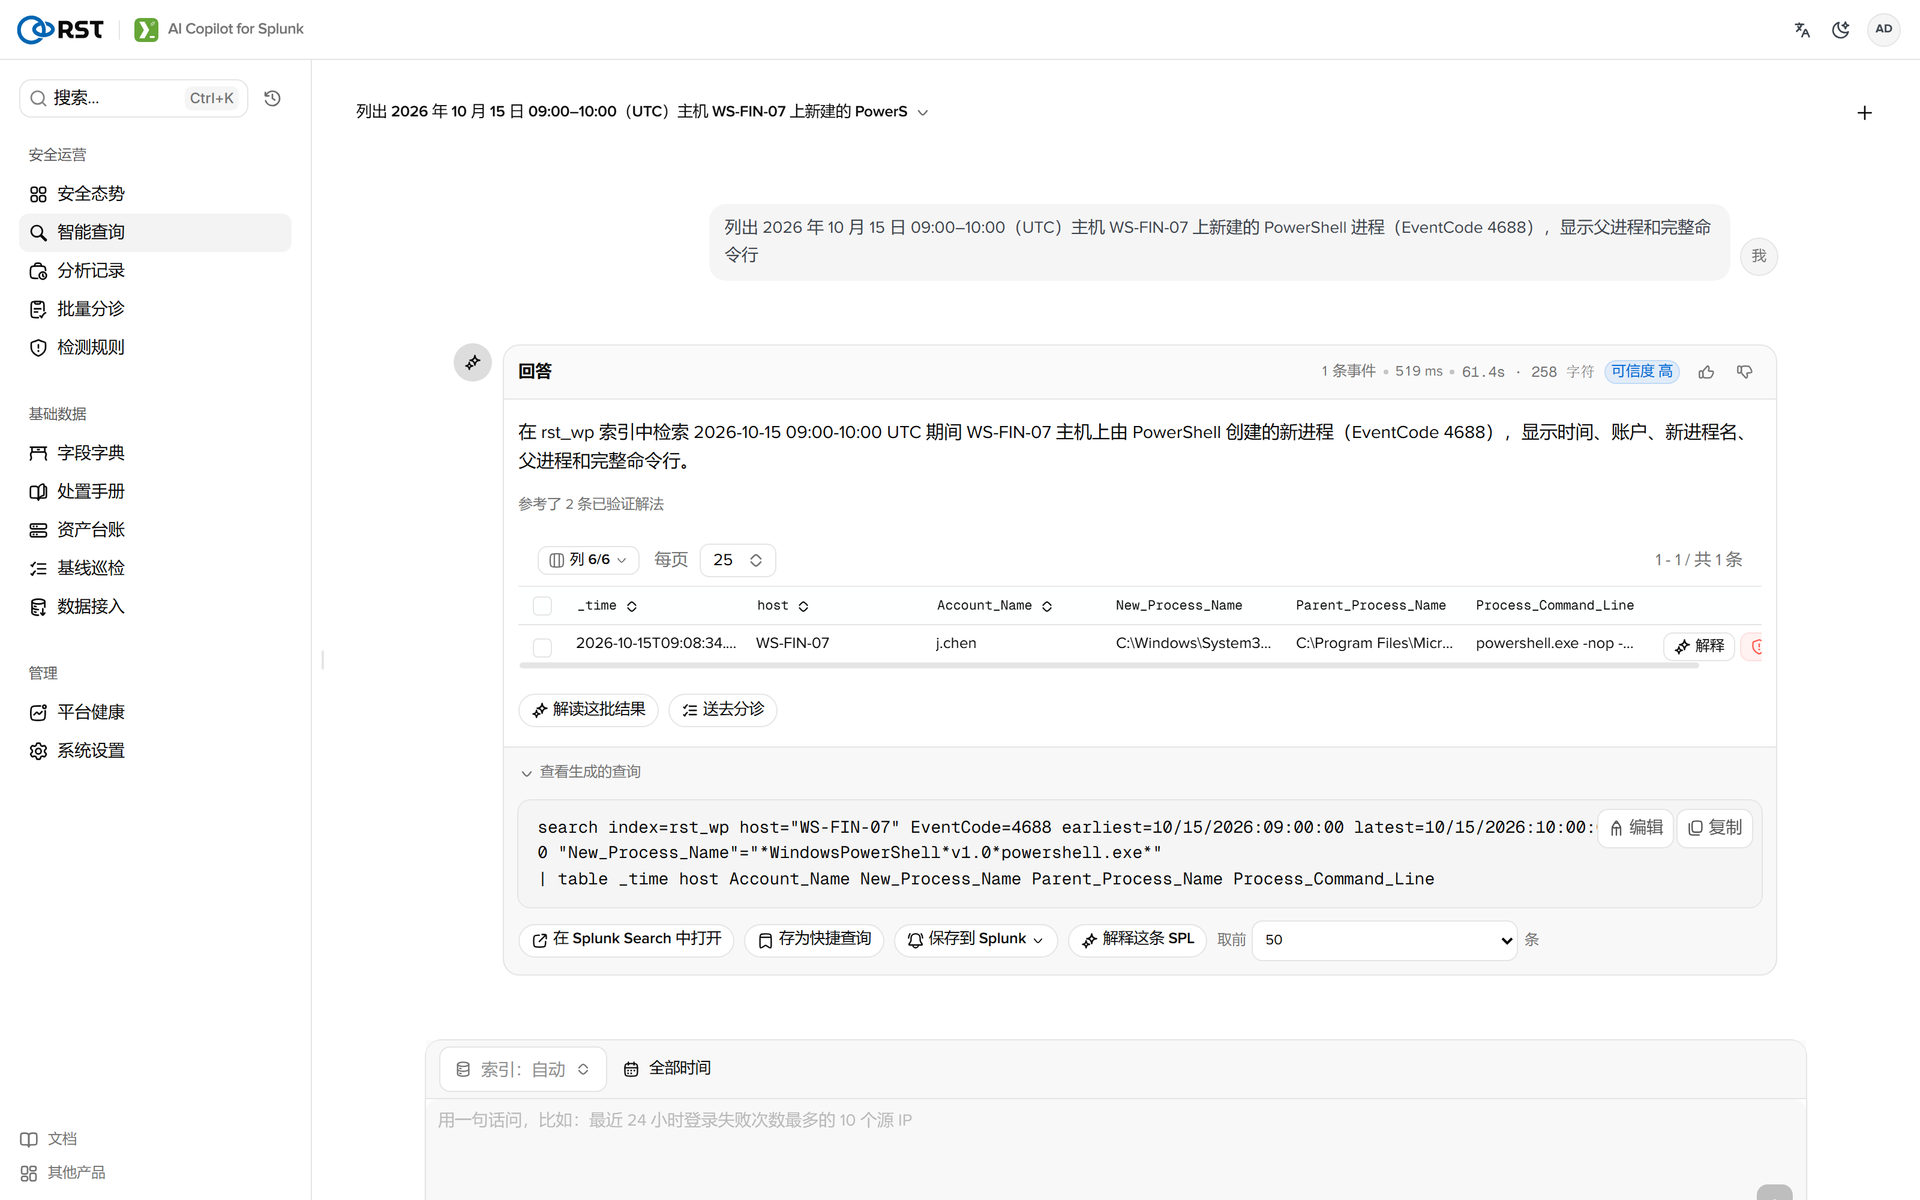Start a new conversation with plus icon
1920x1200 pixels.
click(x=1864, y=113)
